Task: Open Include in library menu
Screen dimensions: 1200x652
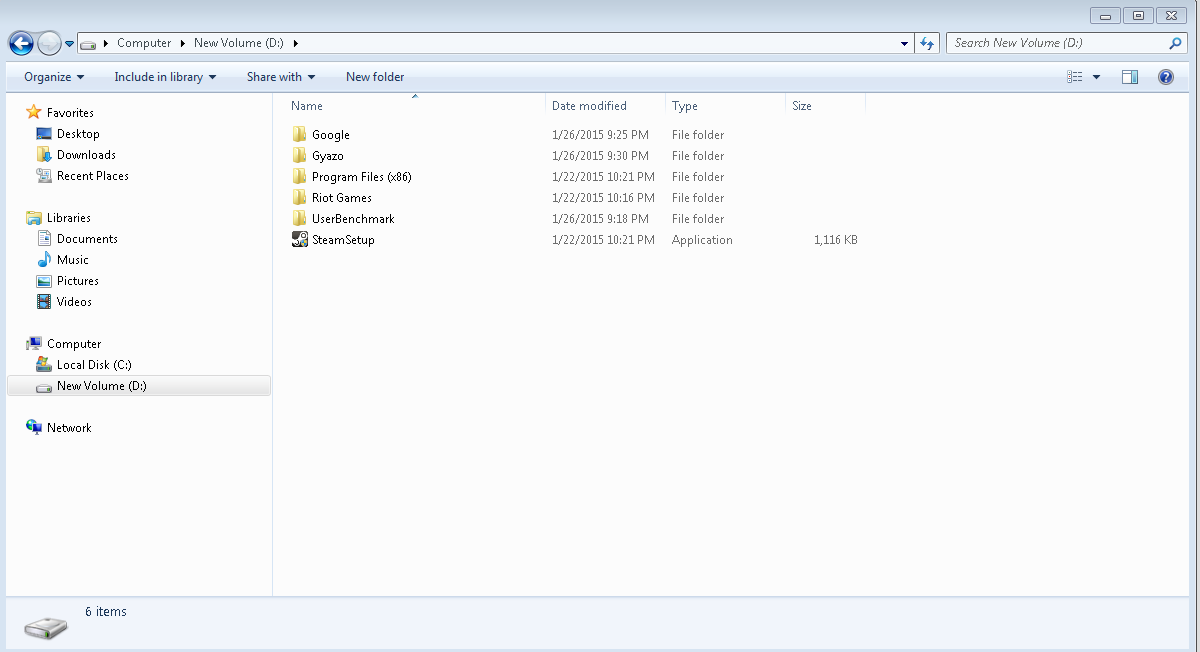Action: click(x=165, y=77)
